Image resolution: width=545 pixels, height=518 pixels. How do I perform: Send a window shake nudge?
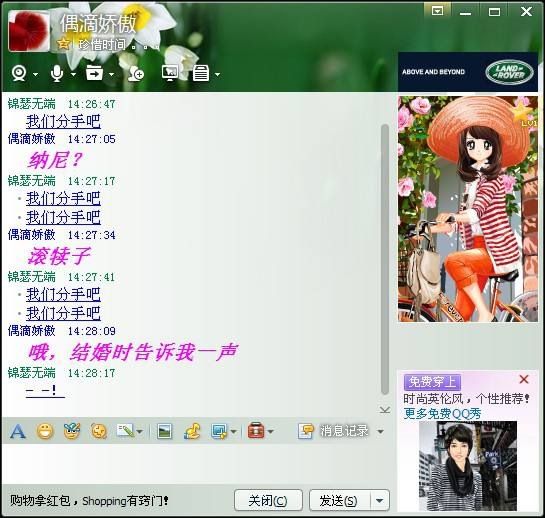(99, 431)
